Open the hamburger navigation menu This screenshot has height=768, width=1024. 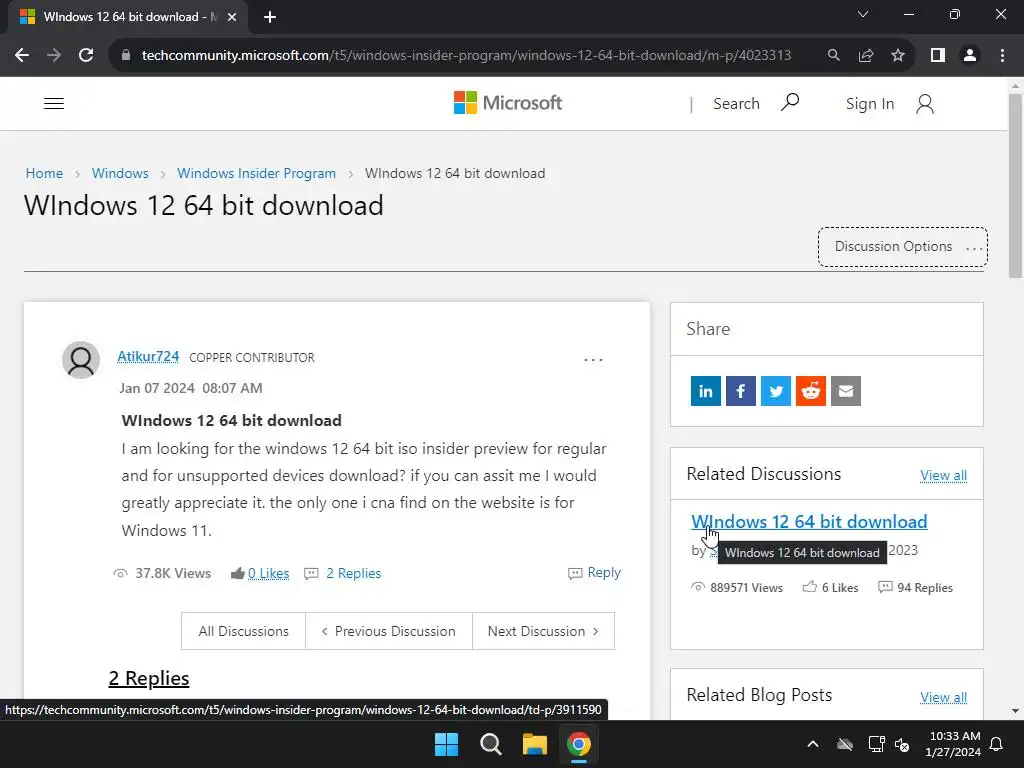tap(54, 103)
